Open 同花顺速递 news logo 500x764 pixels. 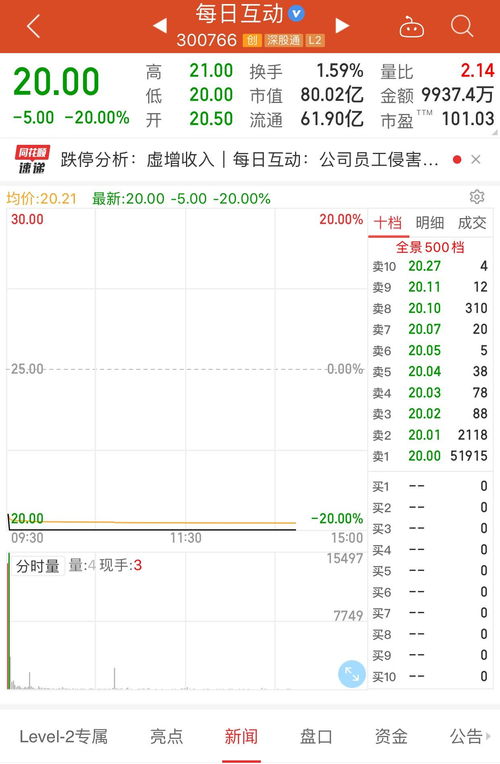pyautogui.click(x=32, y=159)
